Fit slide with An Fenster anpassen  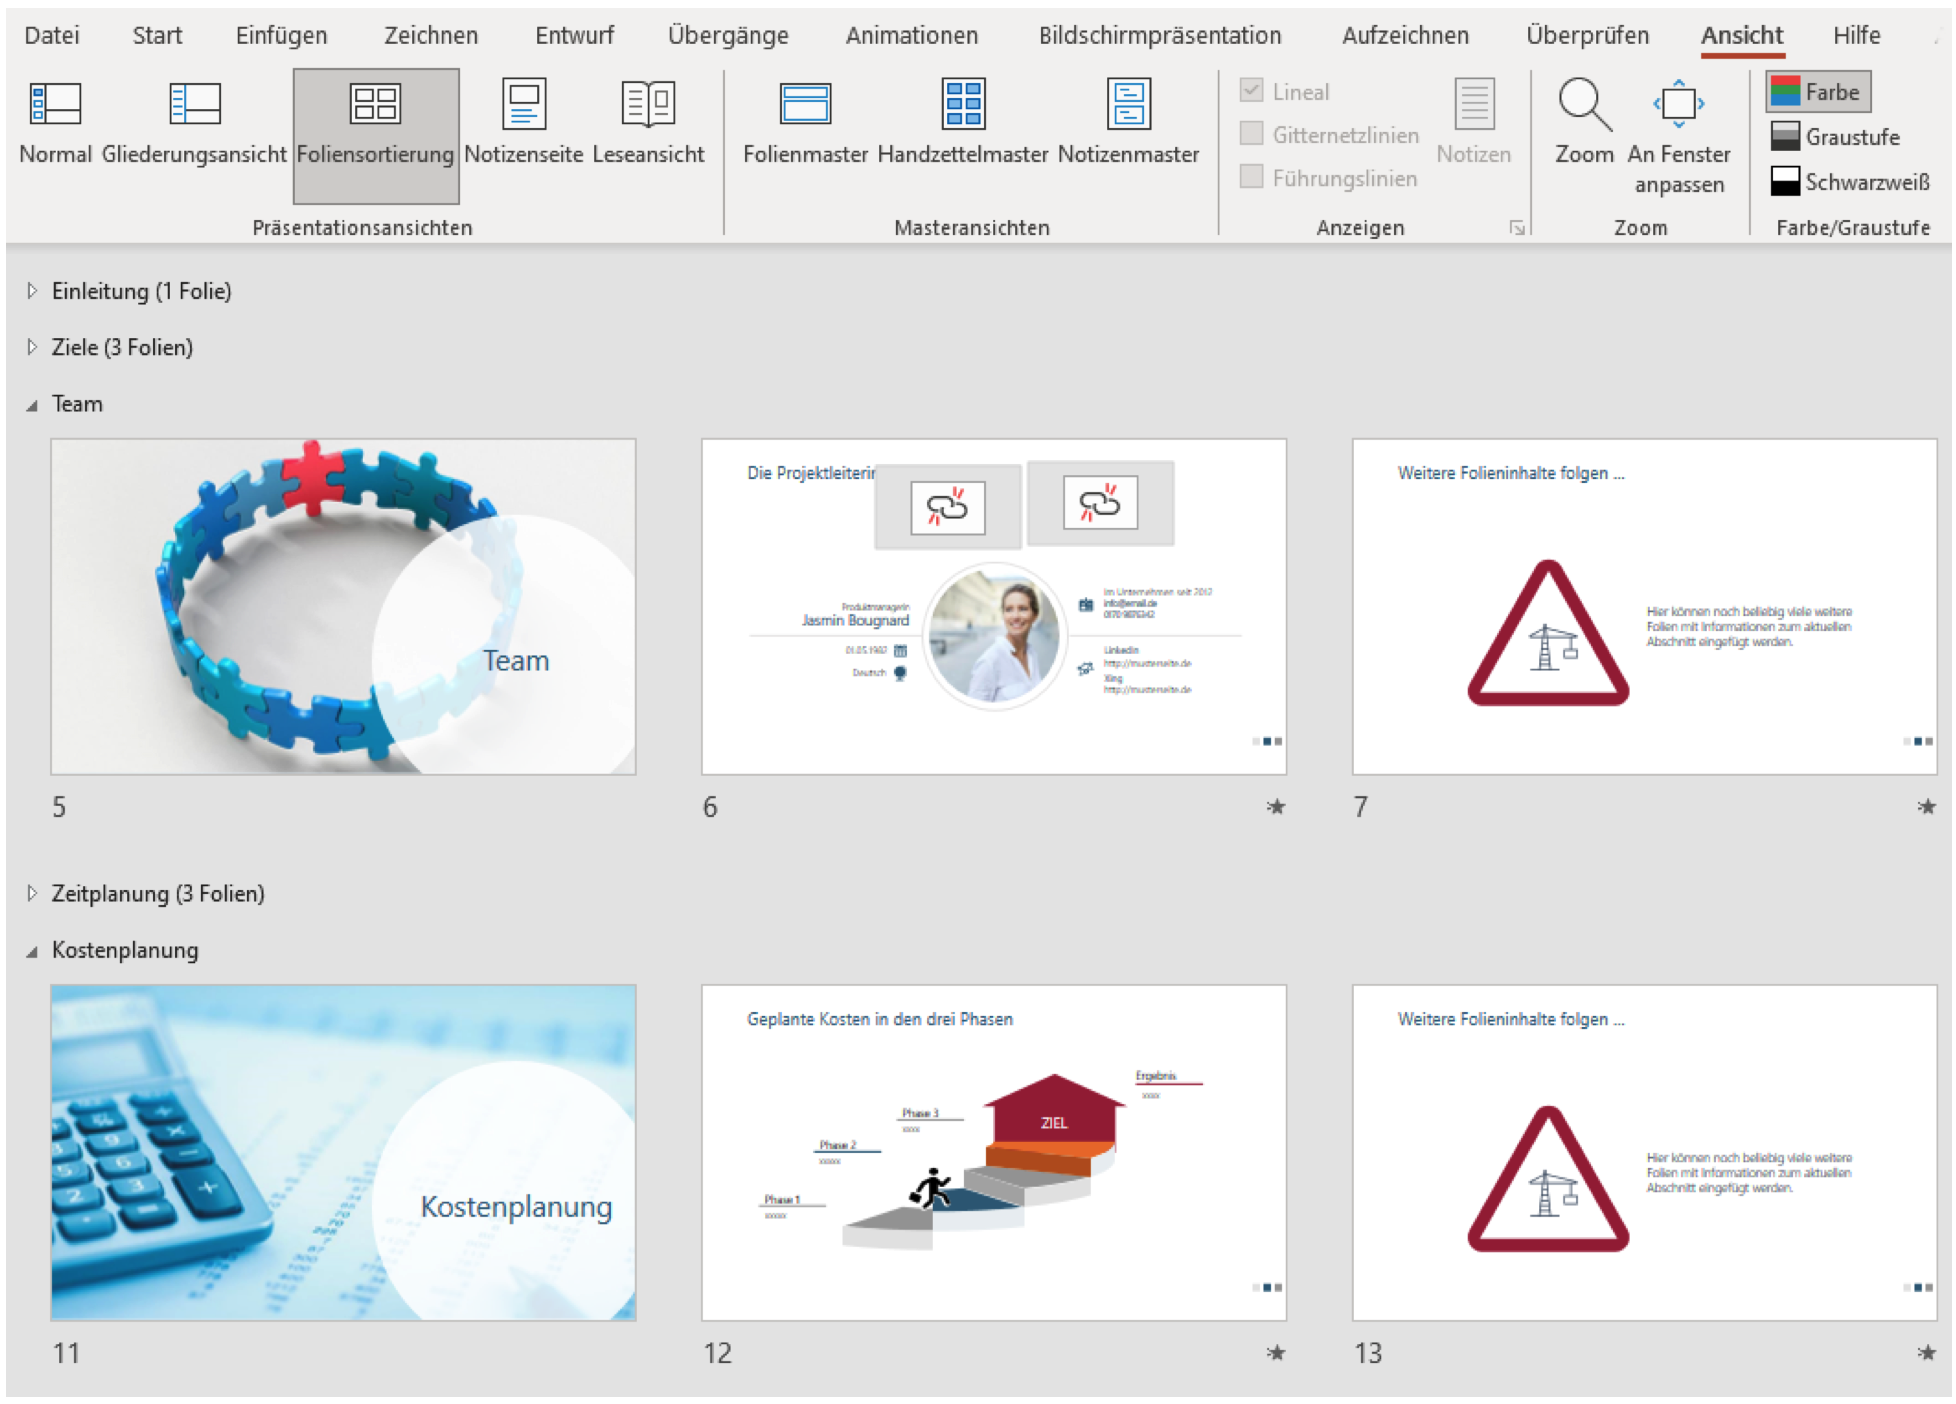pos(1679,104)
